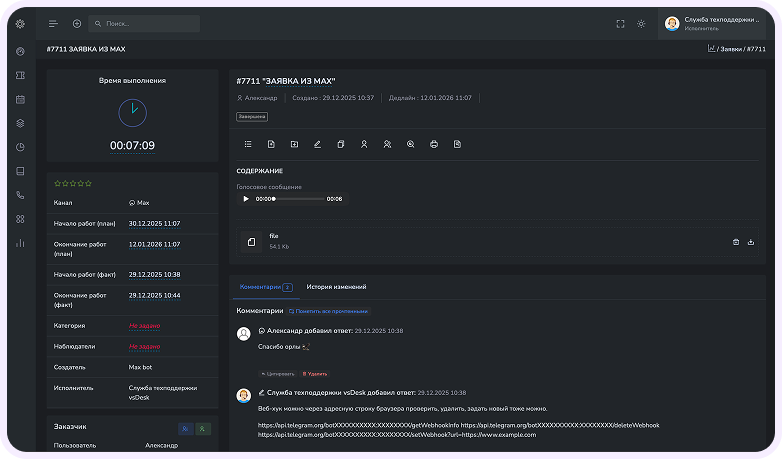Open the ticket icon in the left sidebar
Screen dimensions: 782x459
20,75
